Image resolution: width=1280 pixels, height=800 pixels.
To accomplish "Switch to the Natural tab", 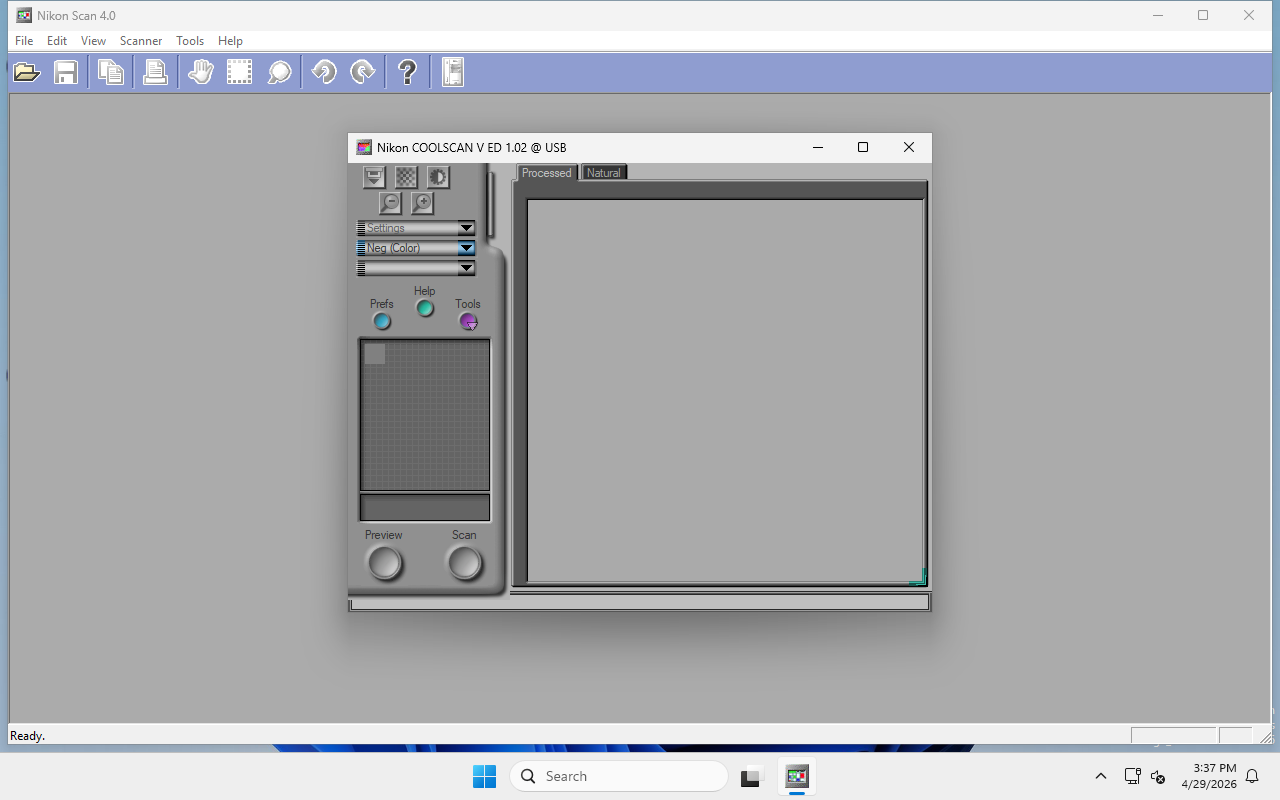I will coord(604,173).
